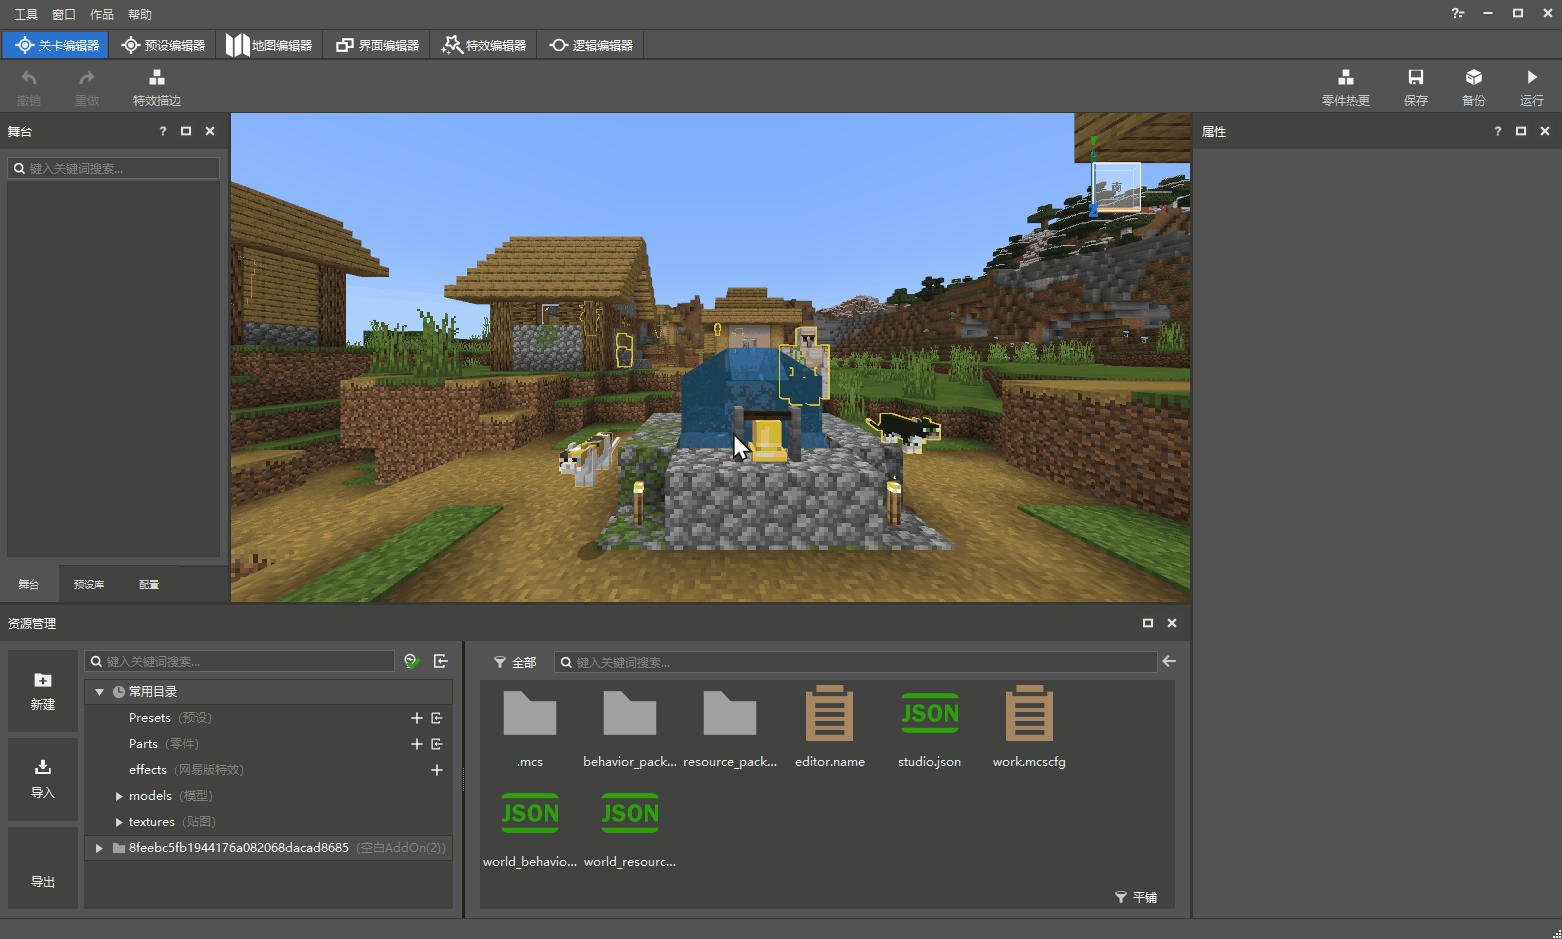The height and width of the screenshot is (939, 1562).
Task: Float the 舞台 panel with its window icon
Action: point(186,131)
